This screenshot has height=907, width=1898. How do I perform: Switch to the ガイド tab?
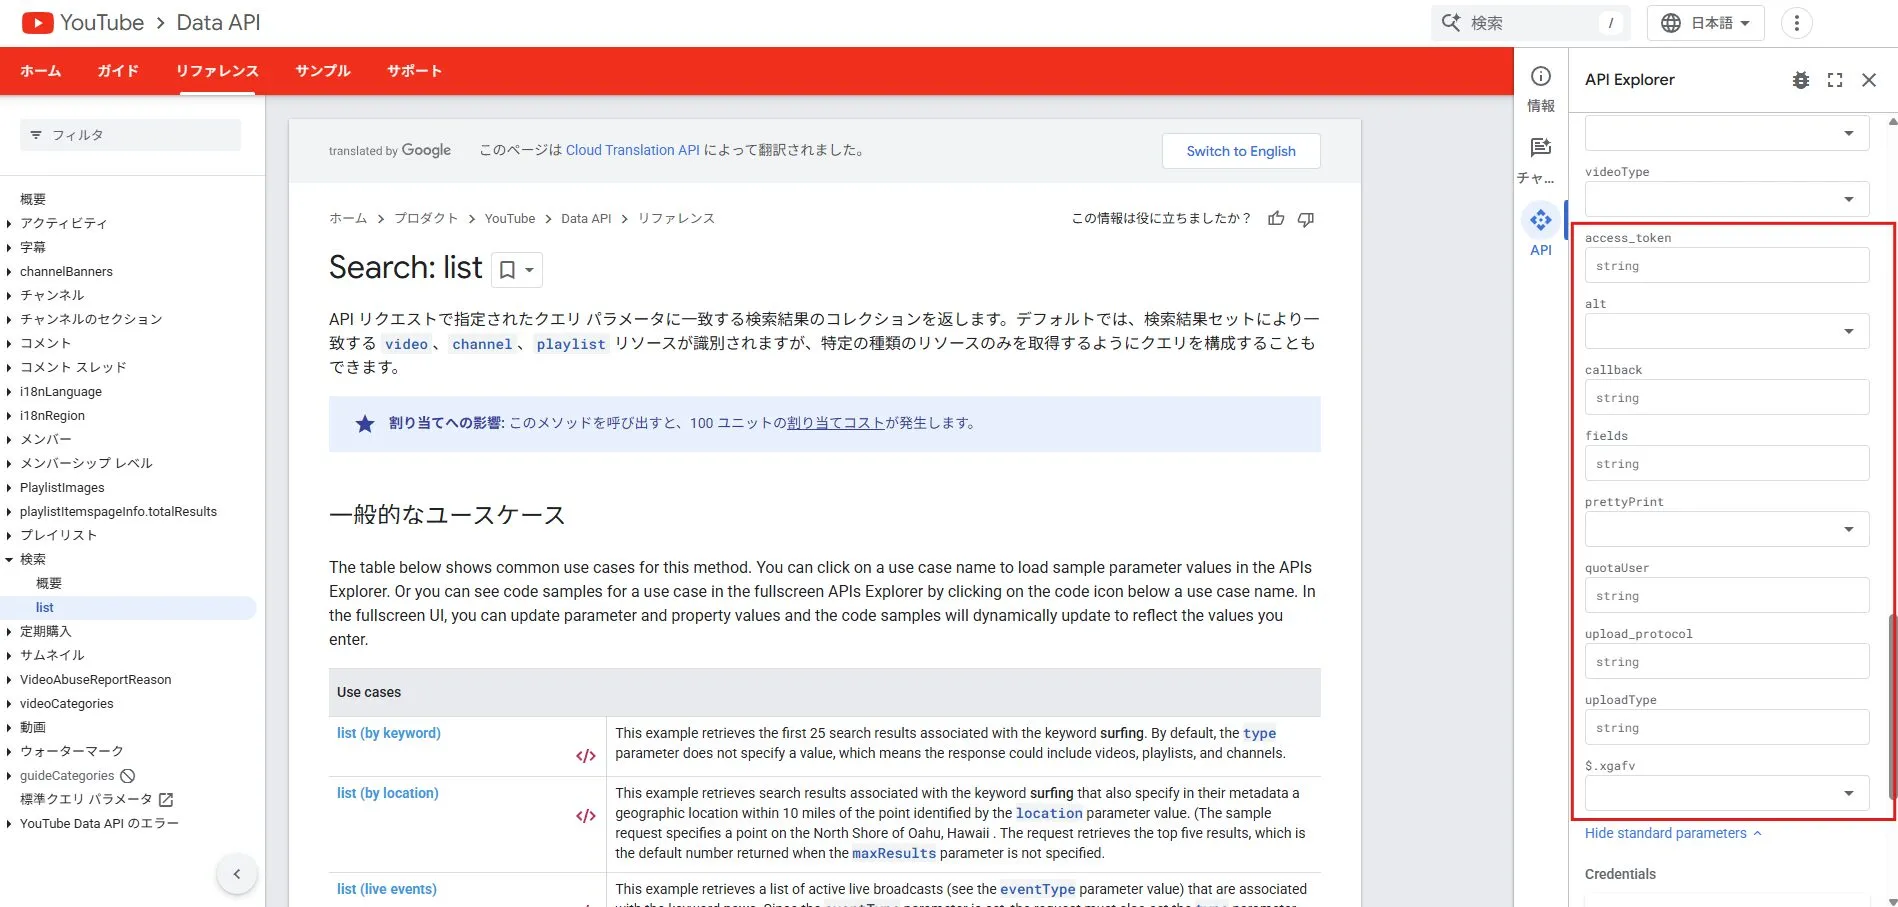coord(118,71)
